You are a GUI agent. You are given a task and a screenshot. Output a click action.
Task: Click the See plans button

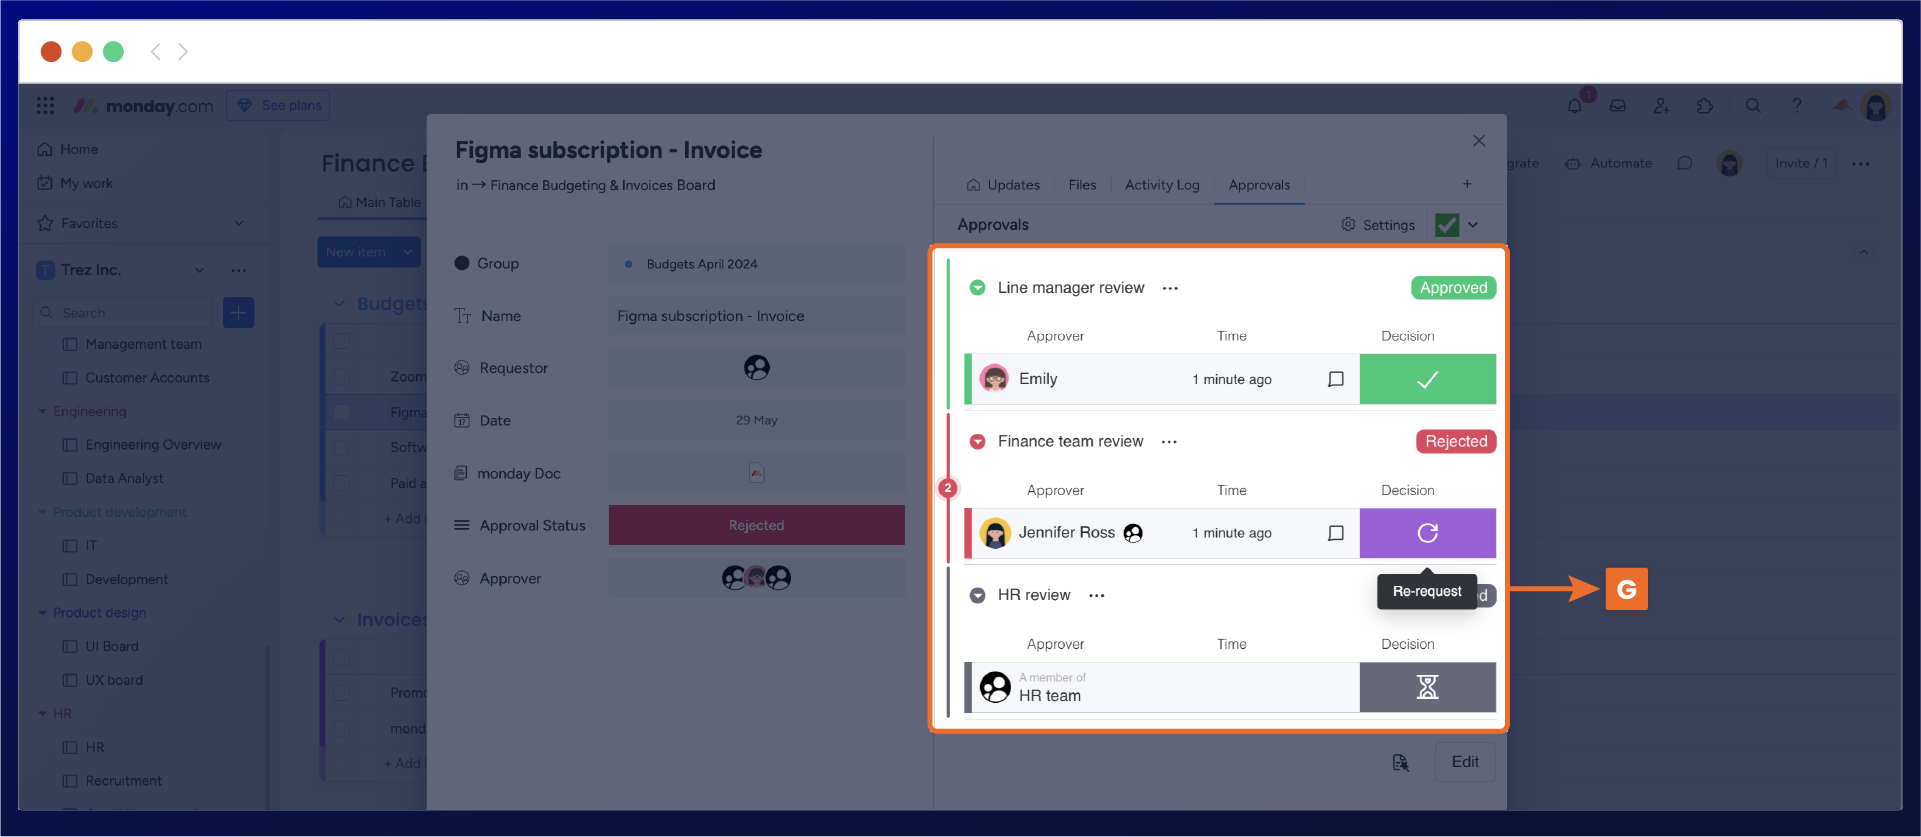point(279,106)
